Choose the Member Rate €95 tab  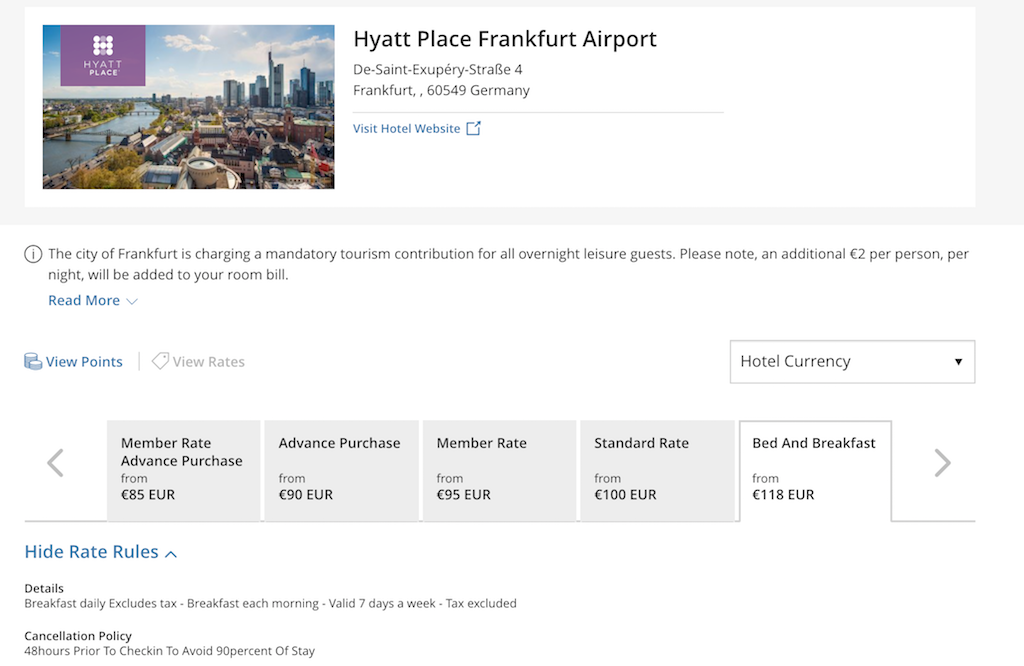coord(499,470)
